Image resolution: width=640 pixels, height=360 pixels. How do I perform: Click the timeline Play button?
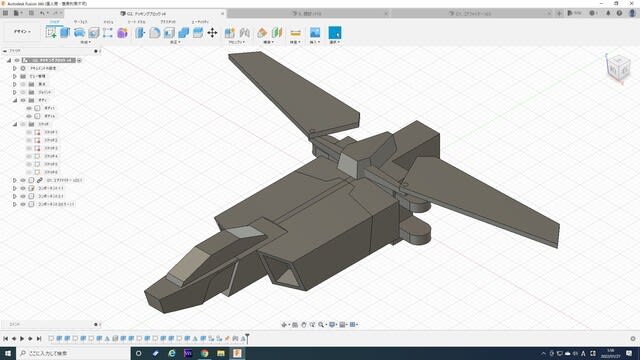coord(22,338)
